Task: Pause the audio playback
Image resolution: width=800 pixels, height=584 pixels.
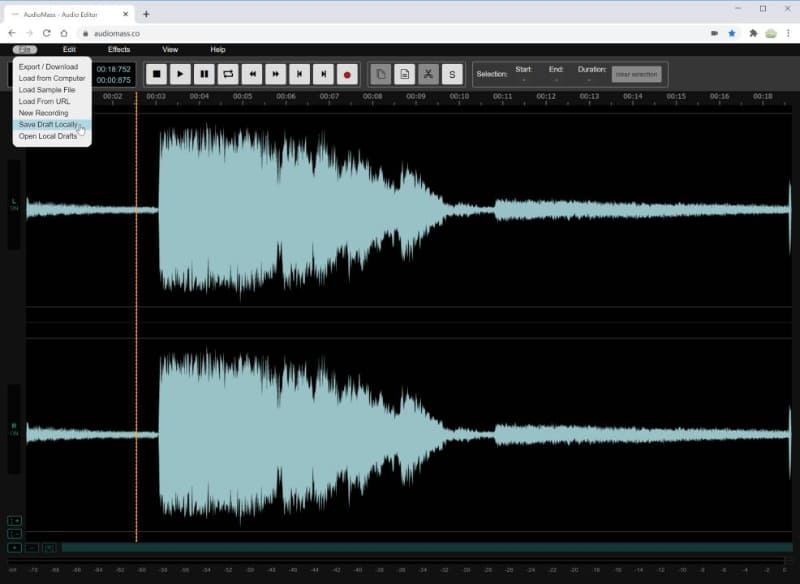Action: click(x=204, y=74)
